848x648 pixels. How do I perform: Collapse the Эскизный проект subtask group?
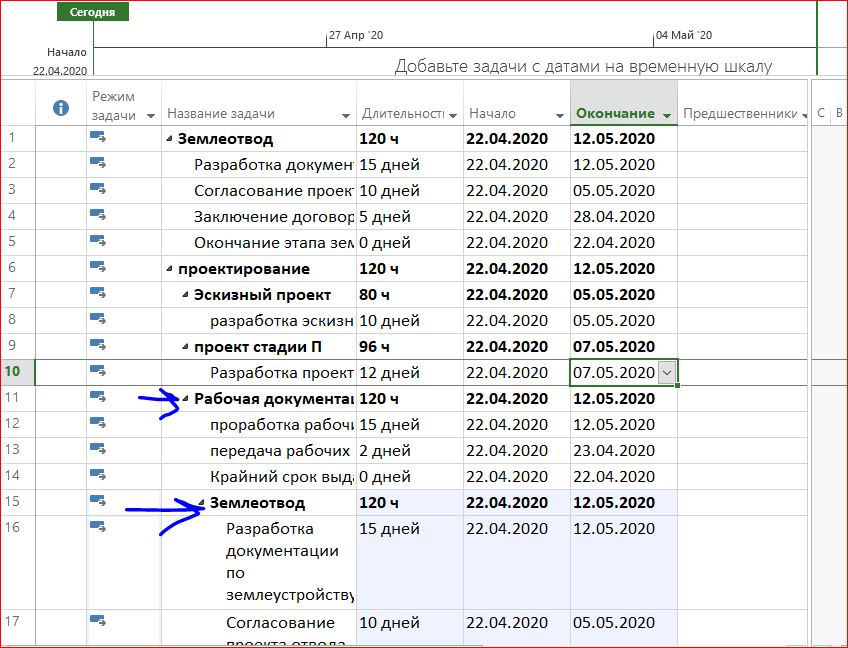(185, 296)
